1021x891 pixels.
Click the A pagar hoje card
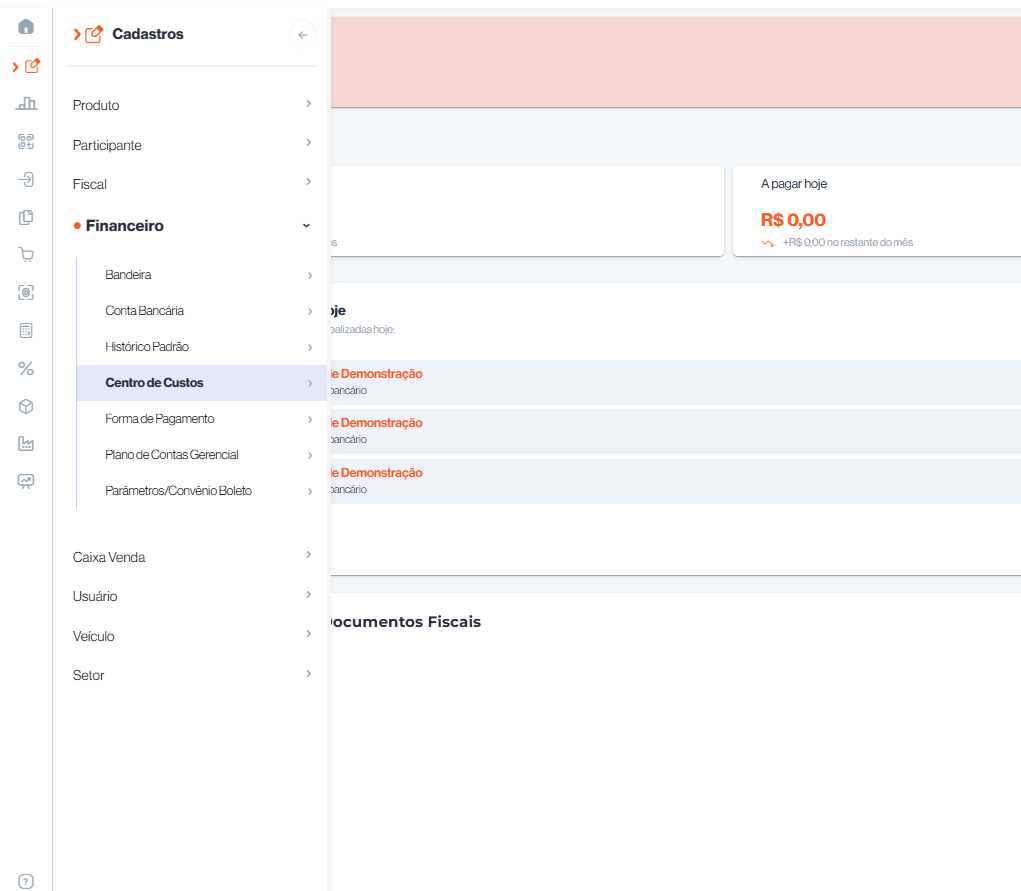875,212
